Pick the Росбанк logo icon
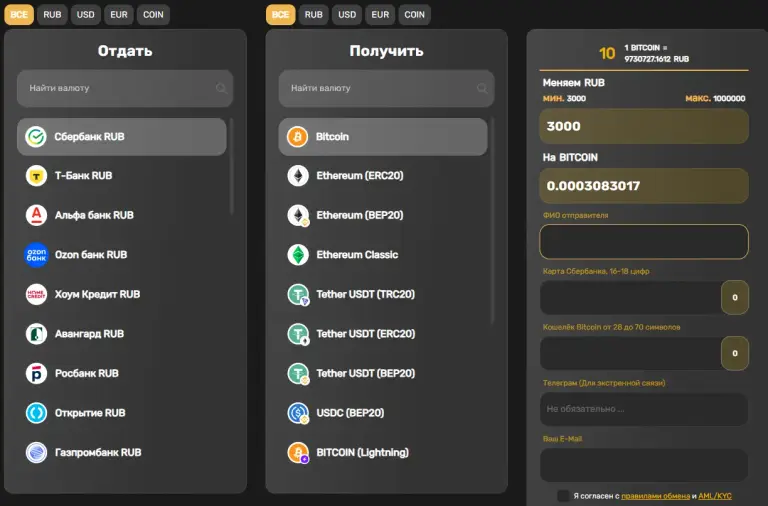 [36, 373]
